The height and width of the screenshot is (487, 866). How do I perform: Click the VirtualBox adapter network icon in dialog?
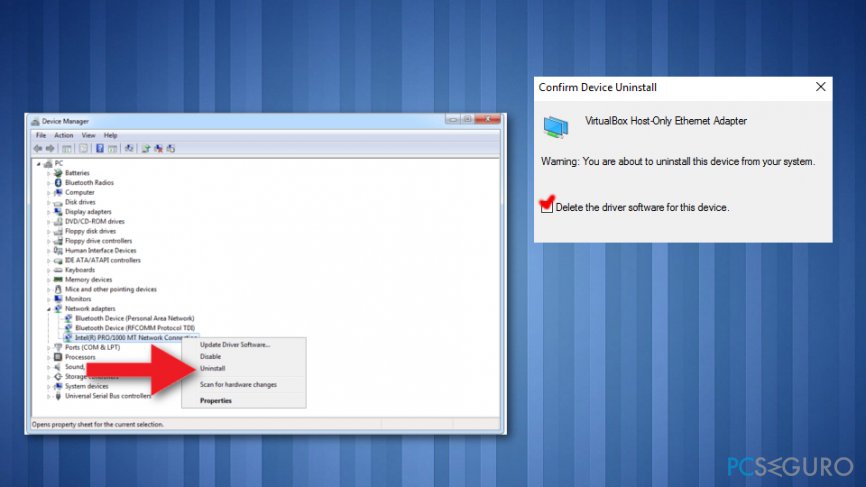[x=556, y=126]
